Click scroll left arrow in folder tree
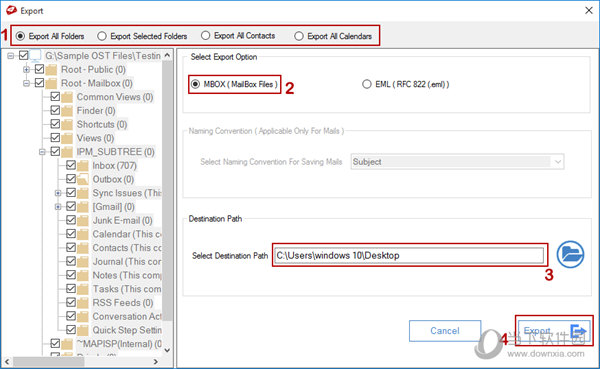600x369 pixels. pyautogui.click(x=7, y=361)
